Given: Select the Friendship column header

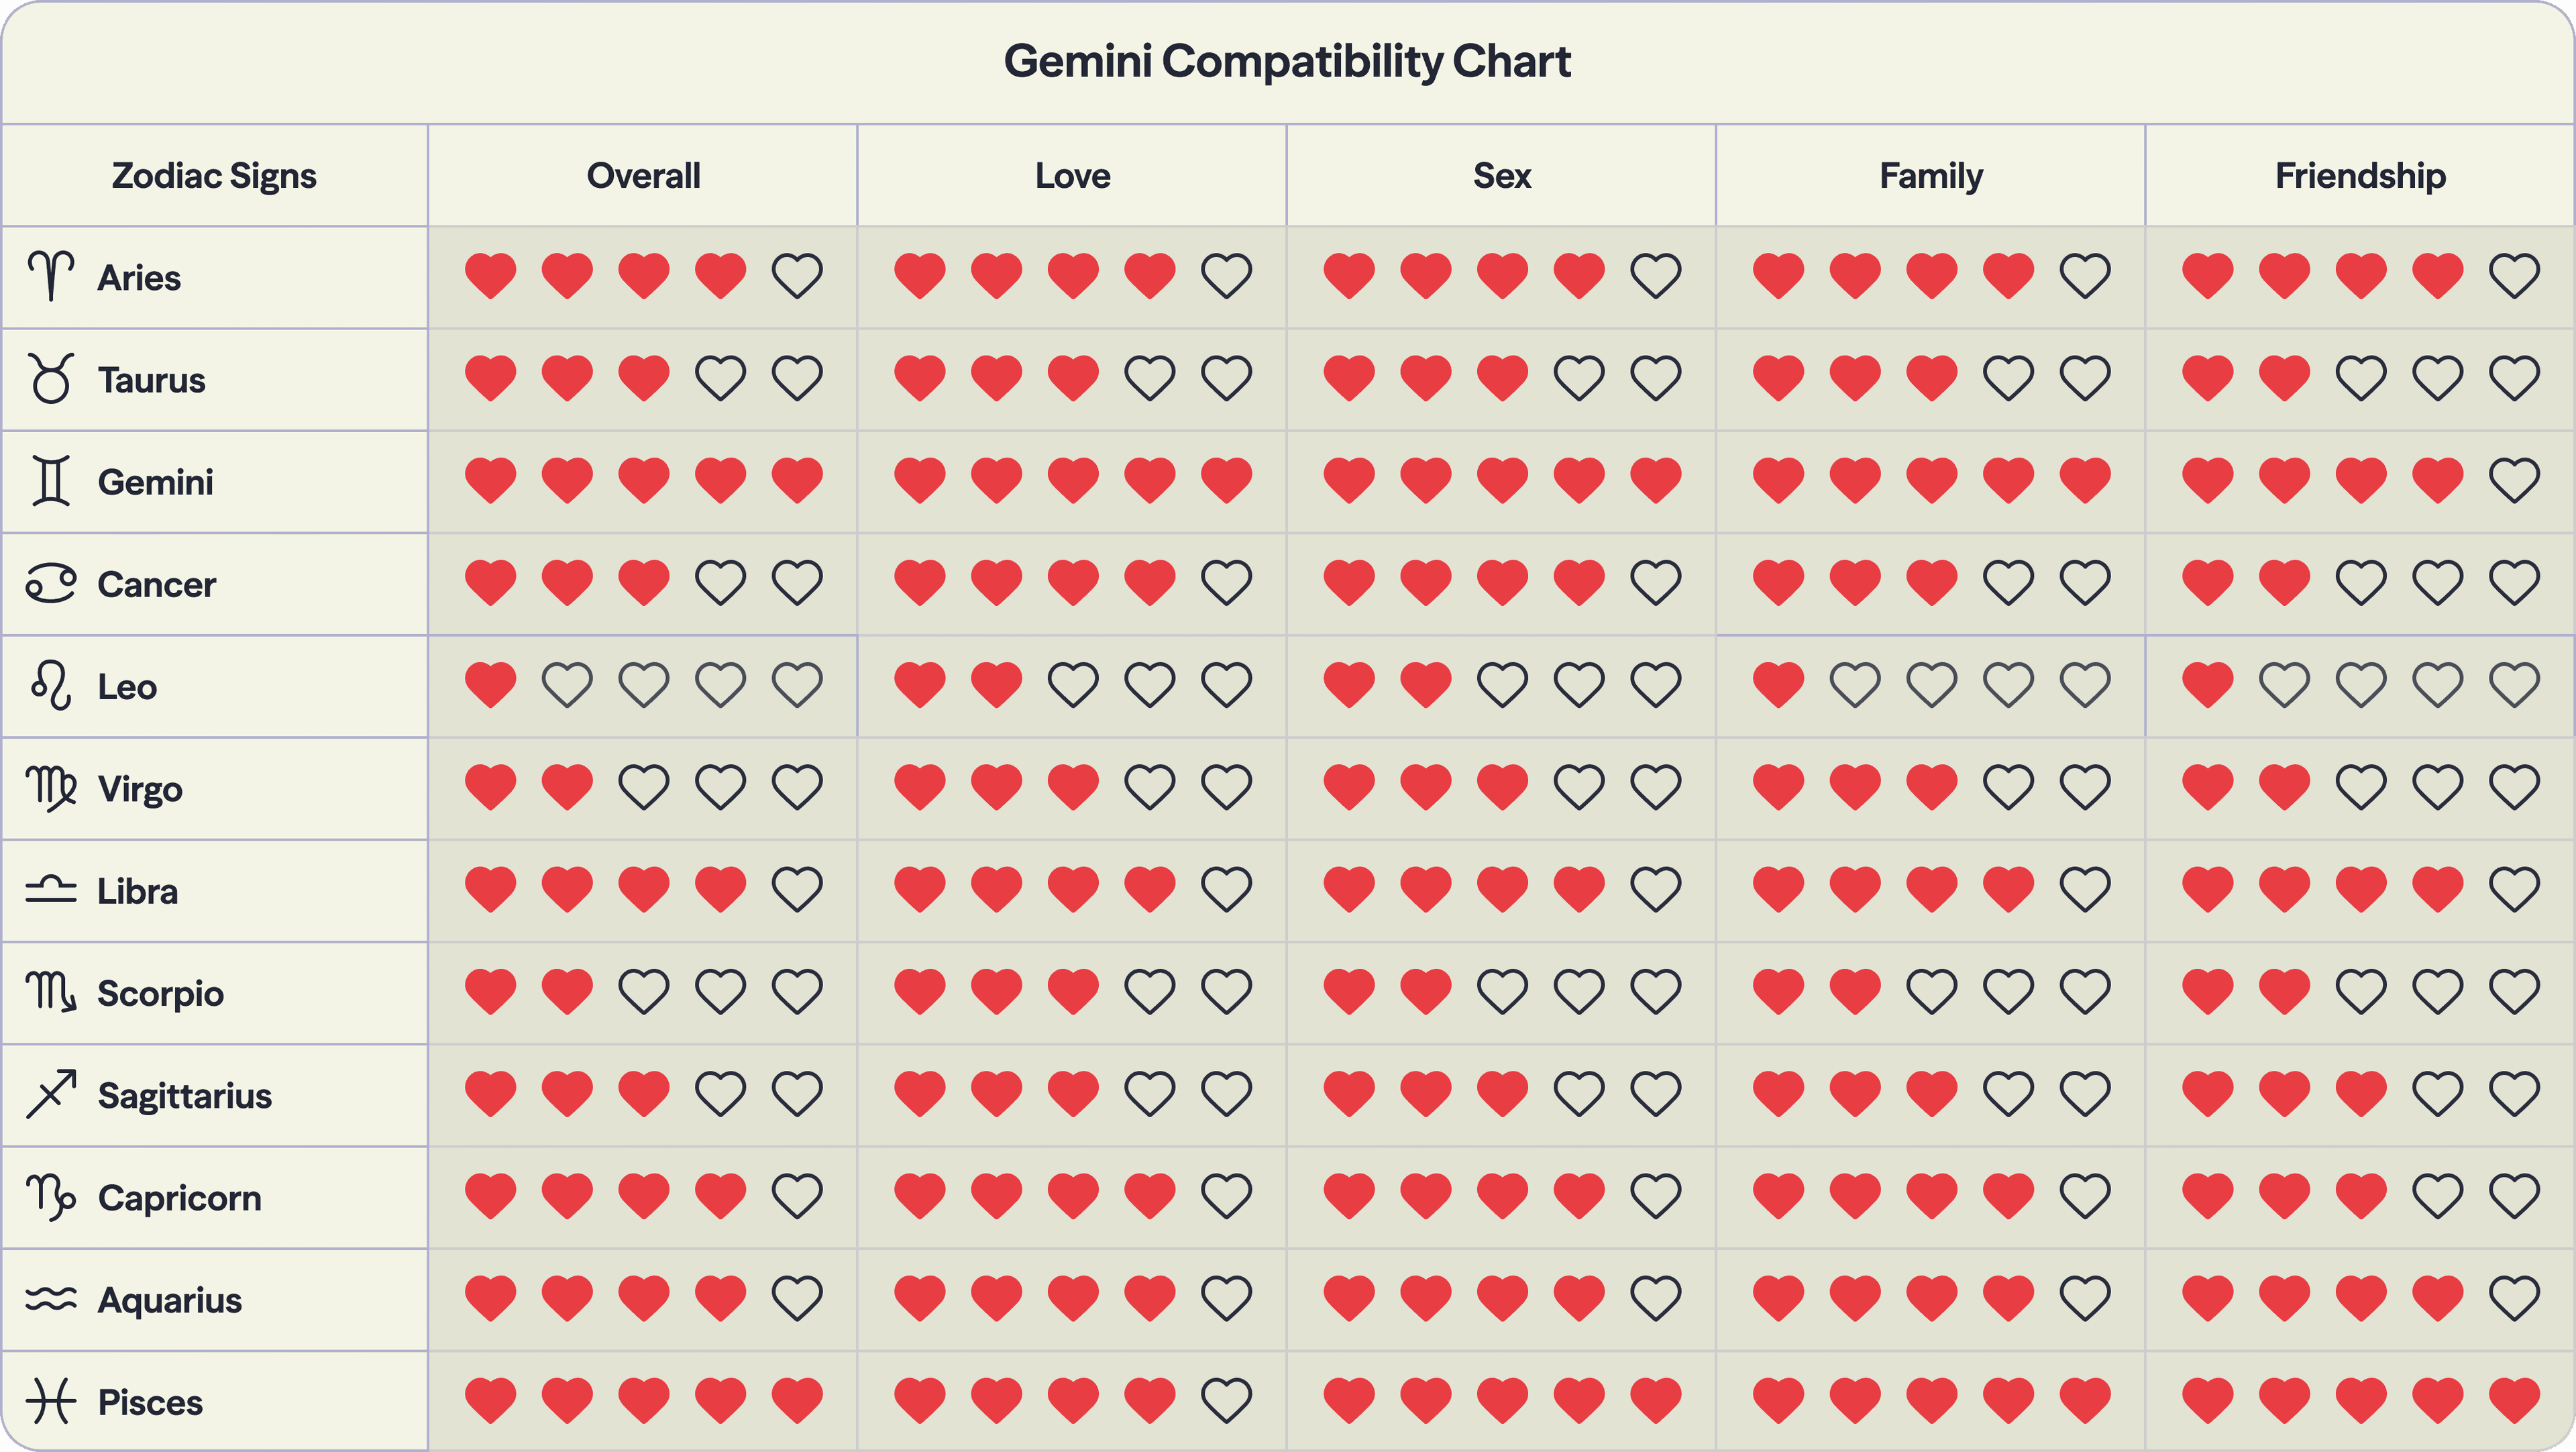Looking at the screenshot, I should [2360, 176].
